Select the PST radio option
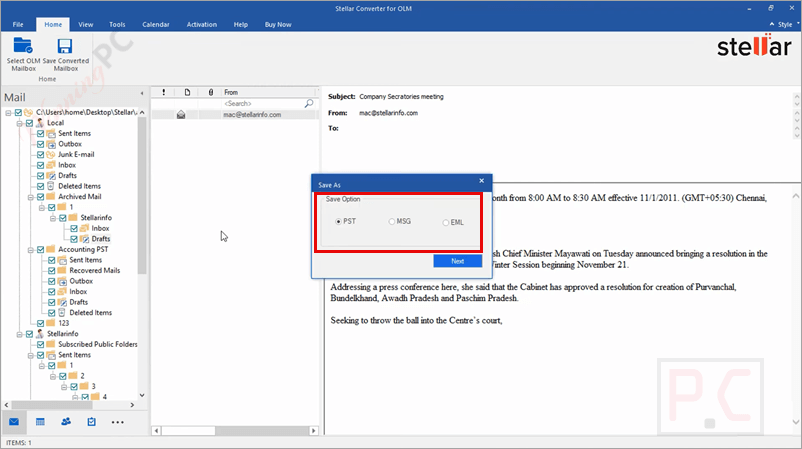802x449 pixels. [x=338, y=222]
